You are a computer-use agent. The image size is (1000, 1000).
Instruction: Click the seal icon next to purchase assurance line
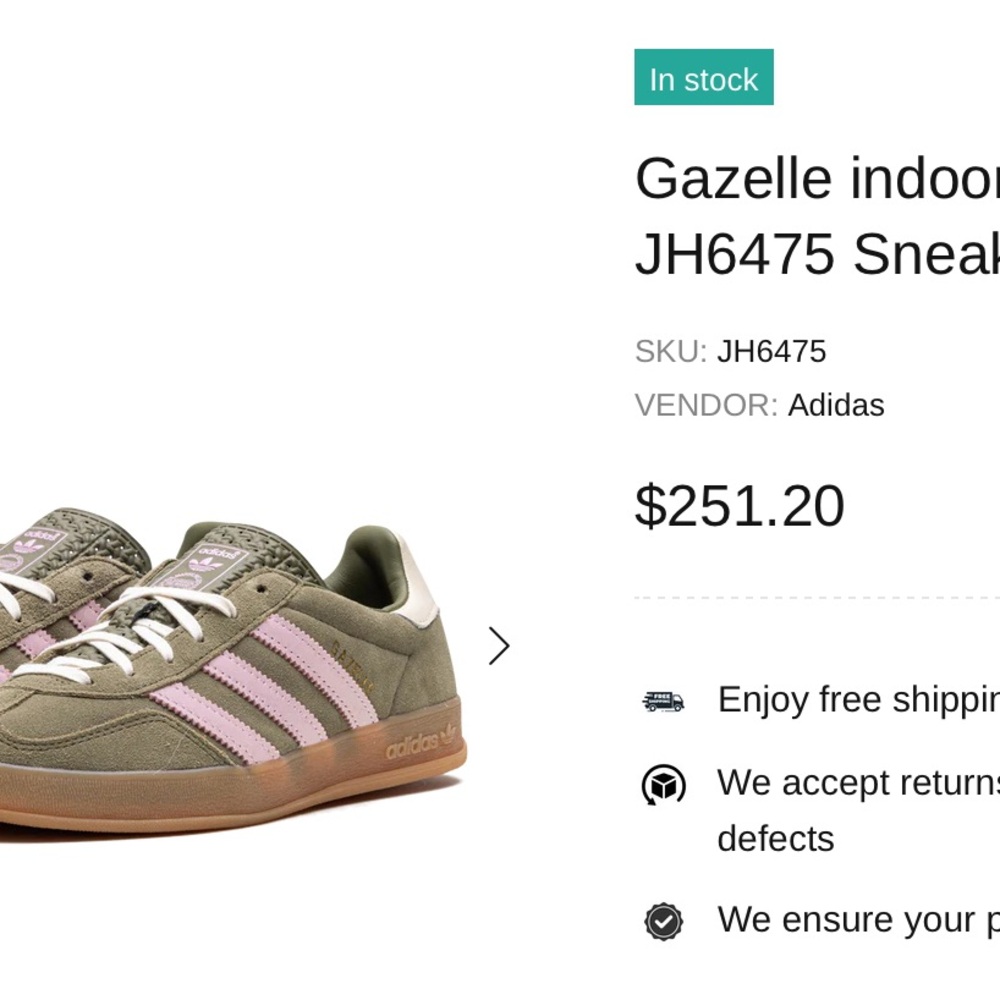point(663,919)
